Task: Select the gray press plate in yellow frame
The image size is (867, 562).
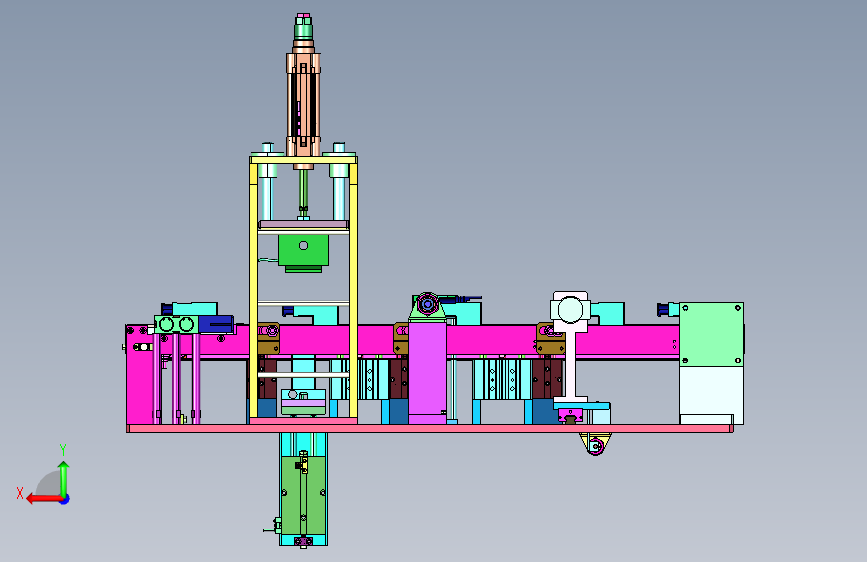Action: (x=303, y=225)
